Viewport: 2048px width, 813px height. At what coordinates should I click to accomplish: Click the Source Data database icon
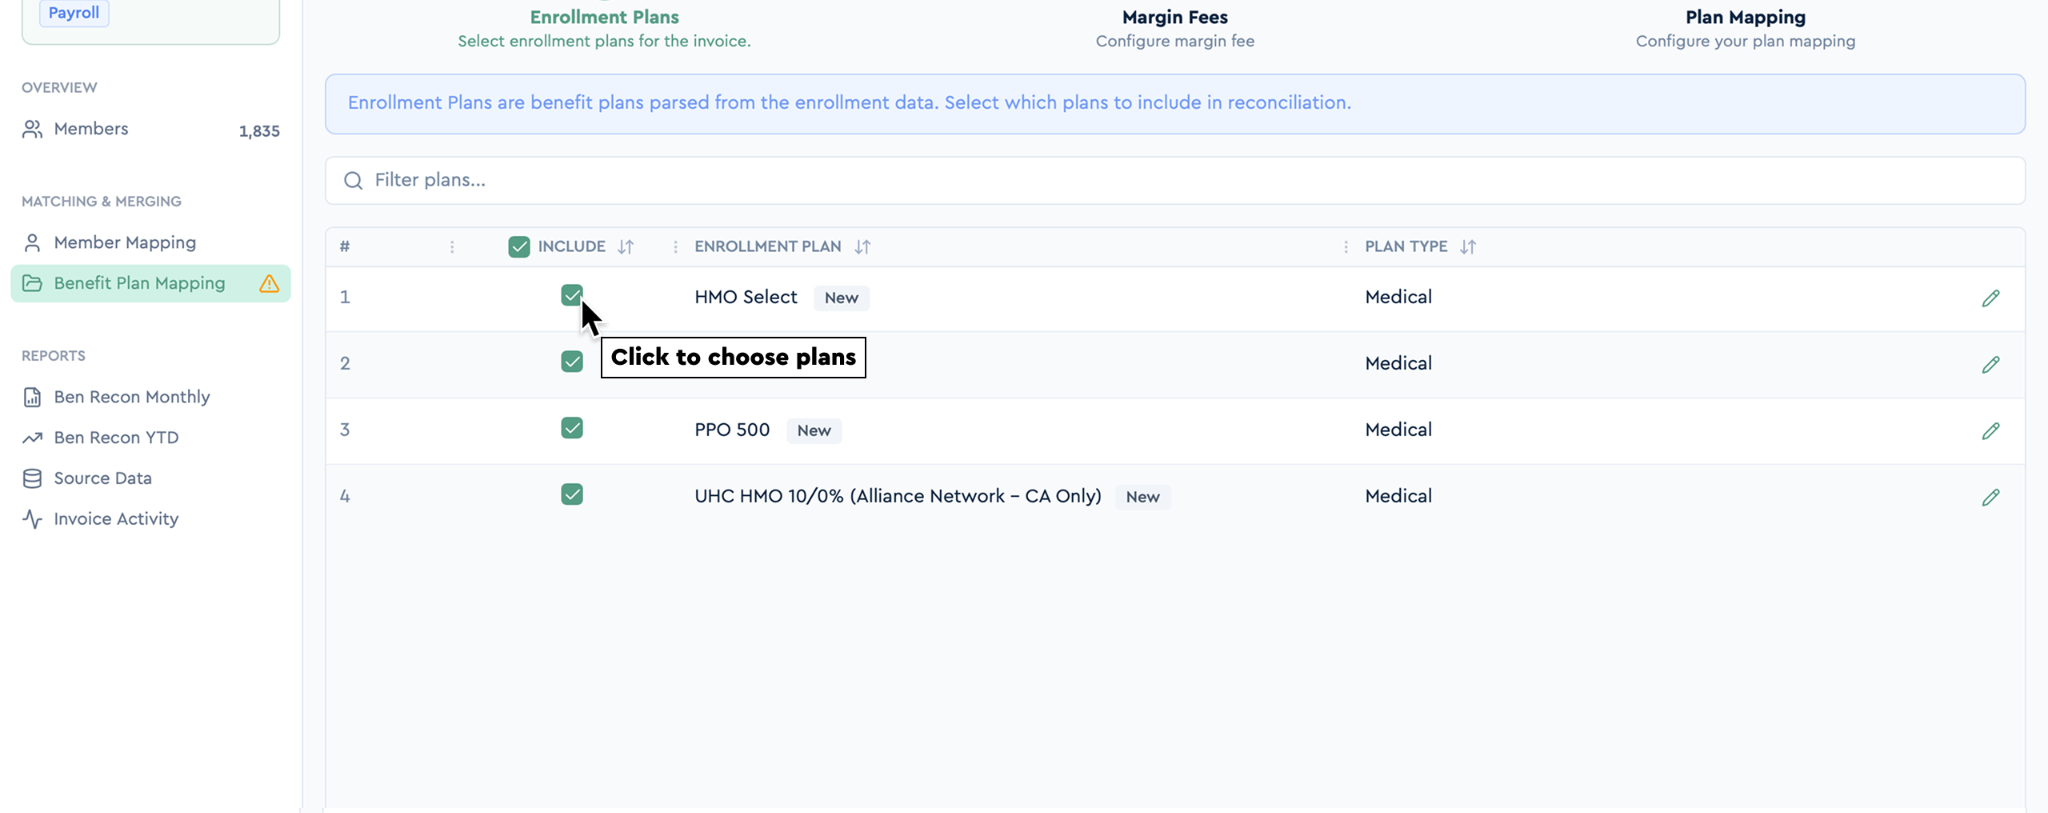32,478
